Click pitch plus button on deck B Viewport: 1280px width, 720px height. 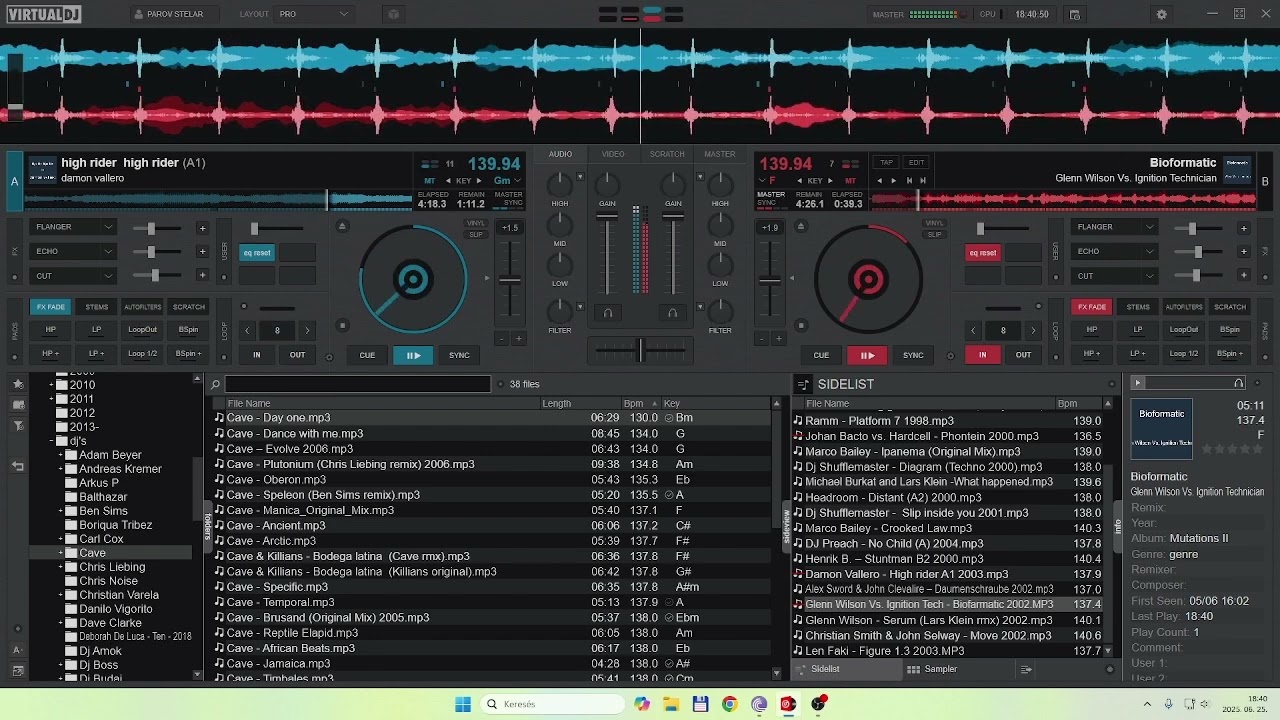[778, 339]
